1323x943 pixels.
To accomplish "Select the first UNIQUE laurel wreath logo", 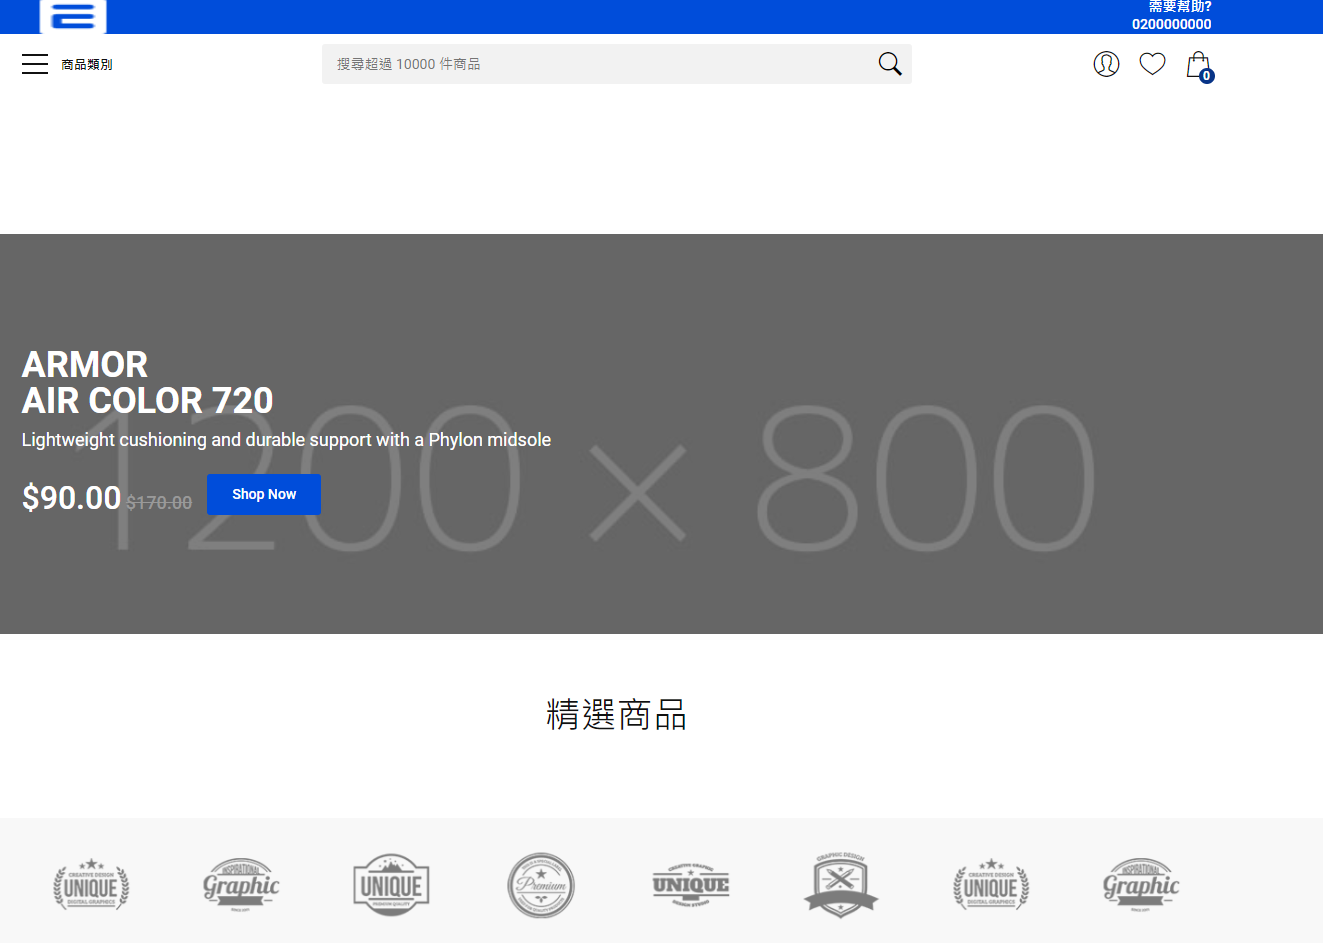I will coord(91,885).
